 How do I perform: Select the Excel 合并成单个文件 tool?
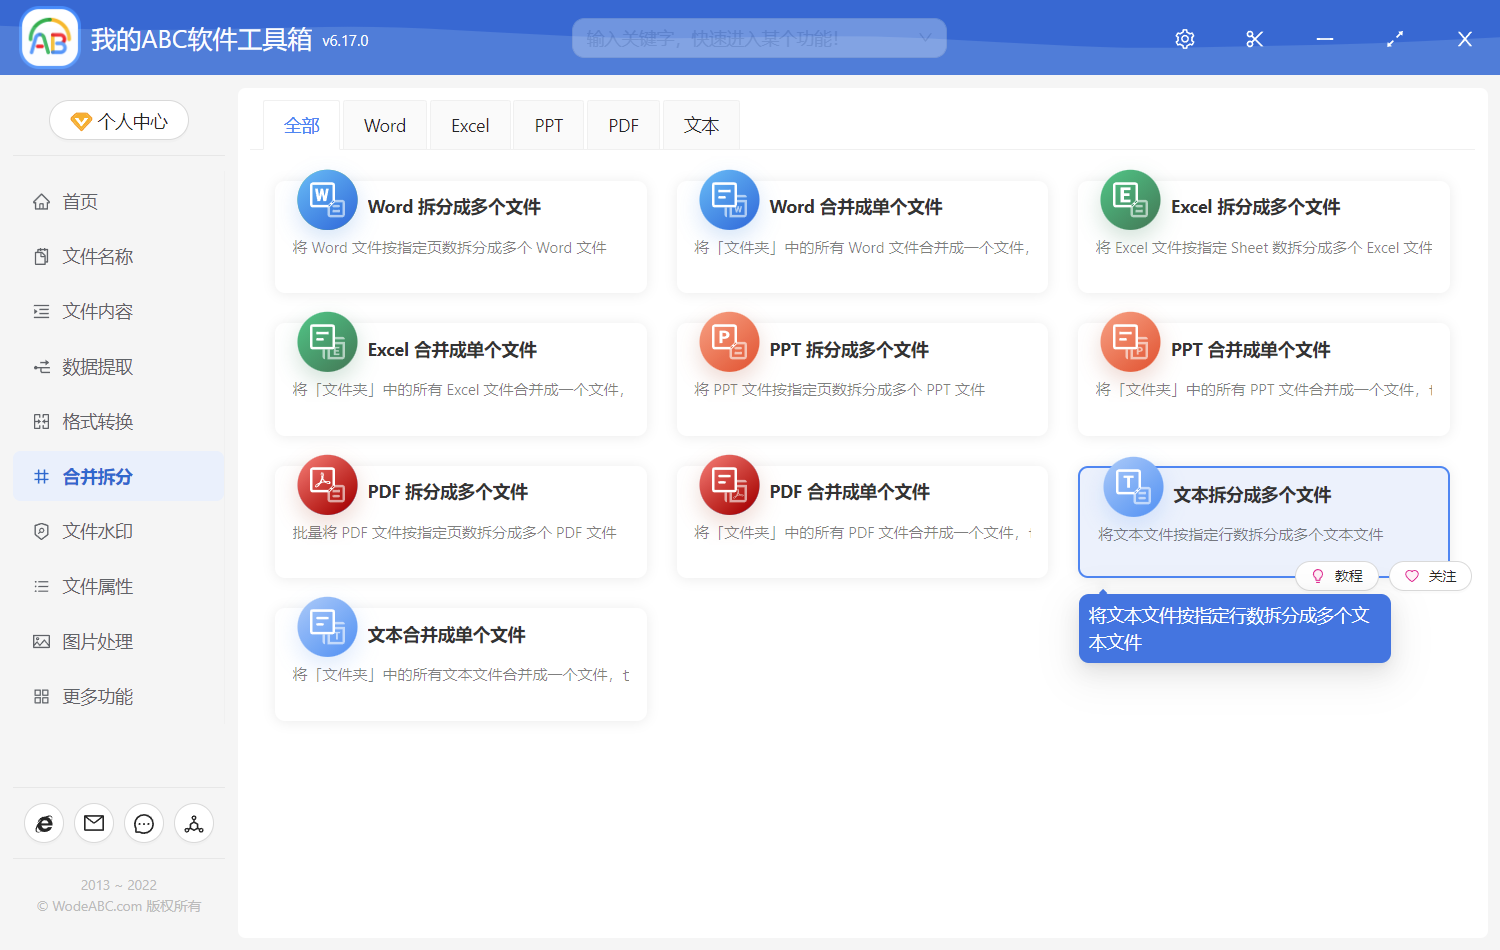[460, 379]
